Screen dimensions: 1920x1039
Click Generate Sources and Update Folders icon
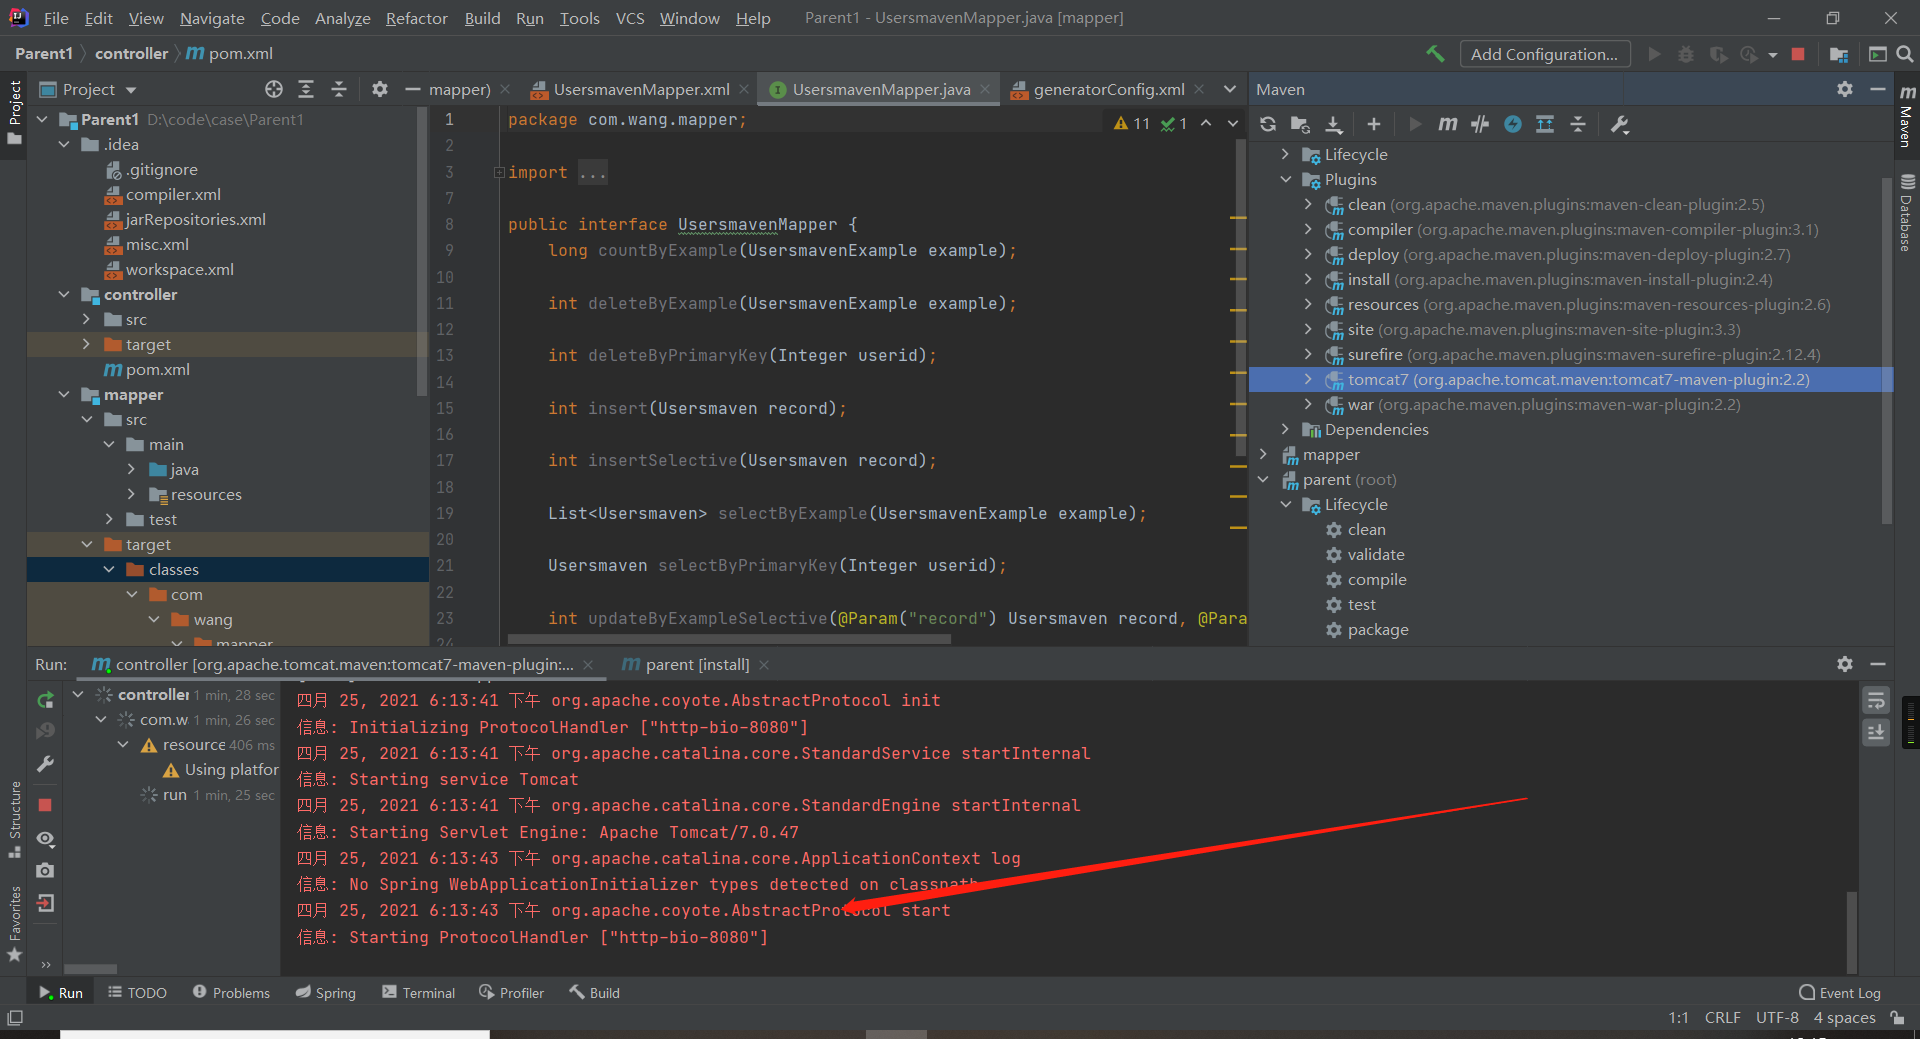pyautogui.click(x=1300, y=124)
